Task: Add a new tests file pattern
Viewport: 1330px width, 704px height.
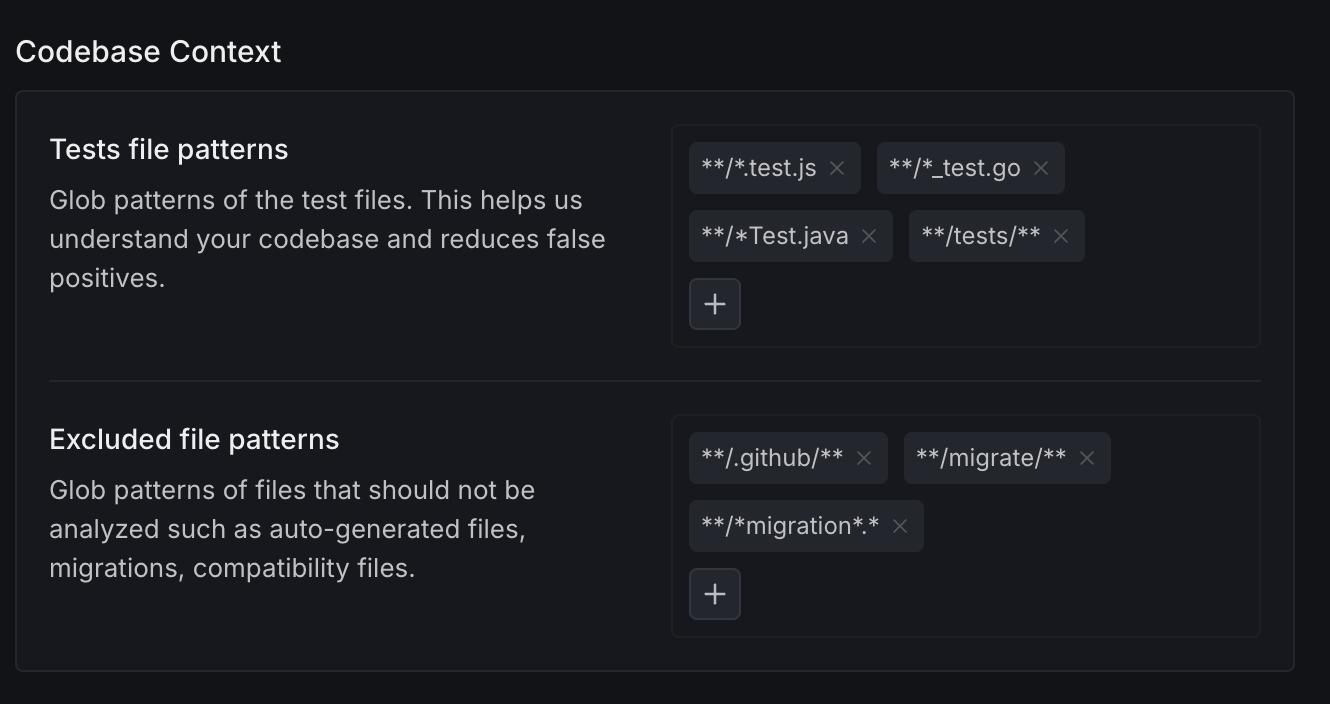Action: [715, 304]
